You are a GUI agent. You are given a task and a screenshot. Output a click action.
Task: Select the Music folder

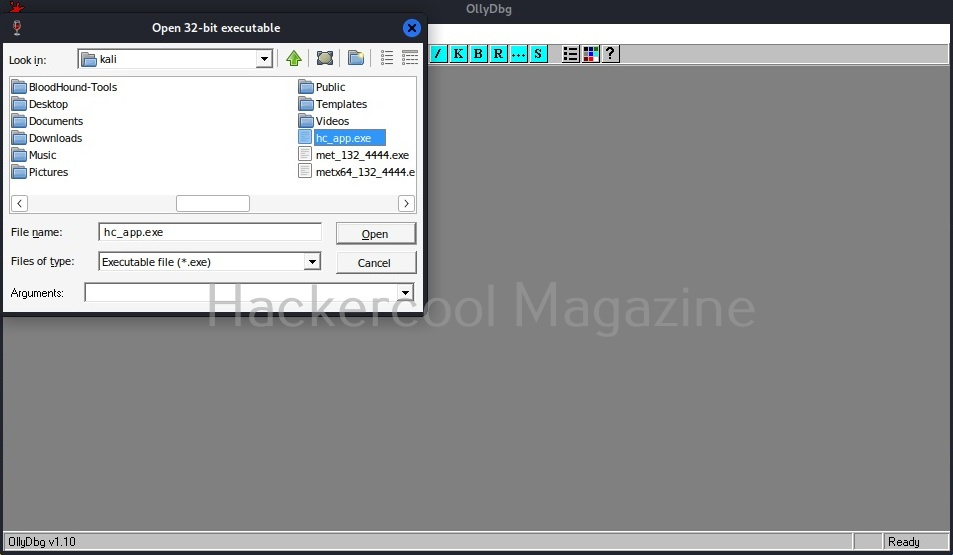[34, 155]
